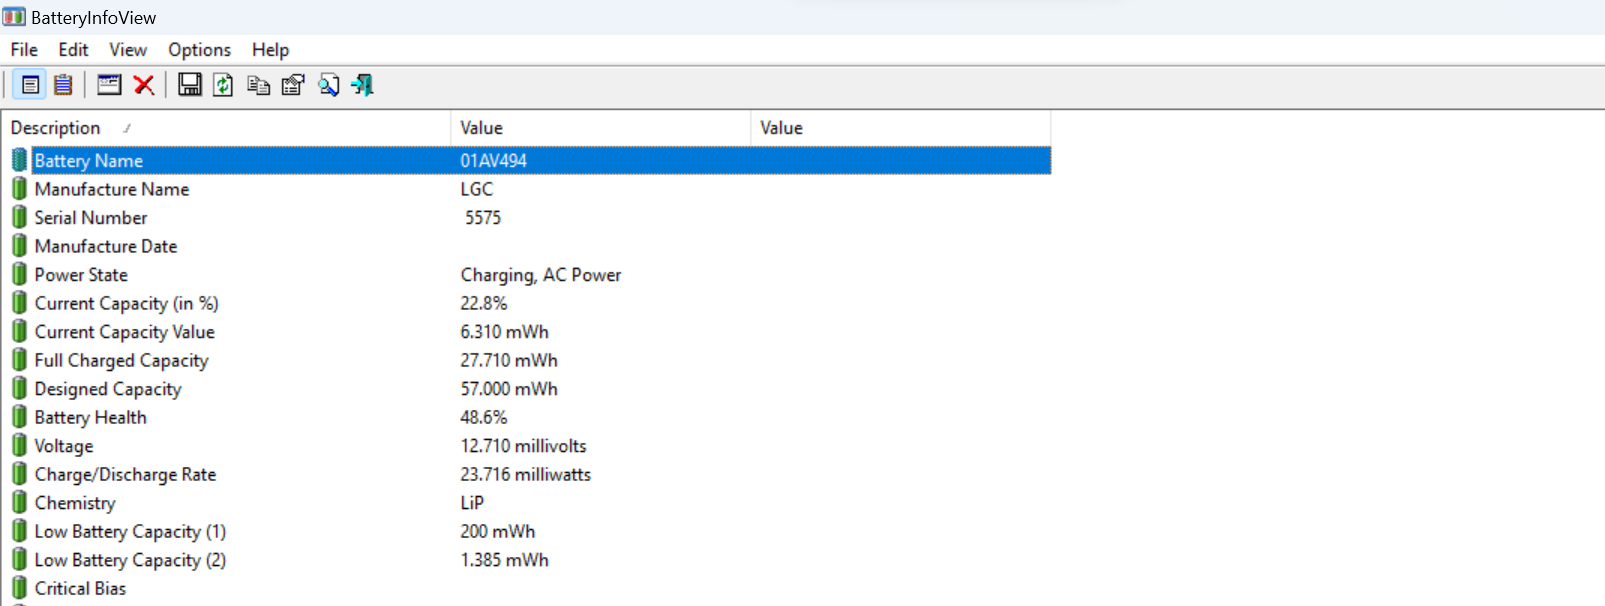The image size is (1605, 606).
Task: Click the battery icon beside Serial Number
Action: (19, 217)
